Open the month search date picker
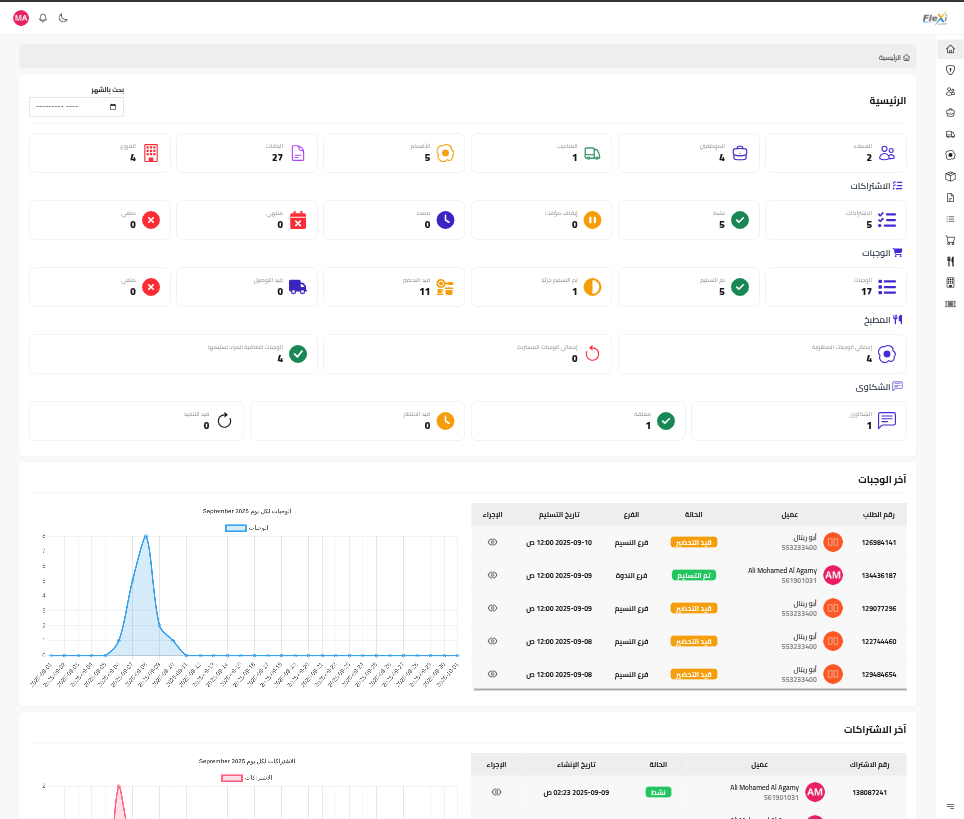Viewport: 964px width, 819px height. (77, 106)
